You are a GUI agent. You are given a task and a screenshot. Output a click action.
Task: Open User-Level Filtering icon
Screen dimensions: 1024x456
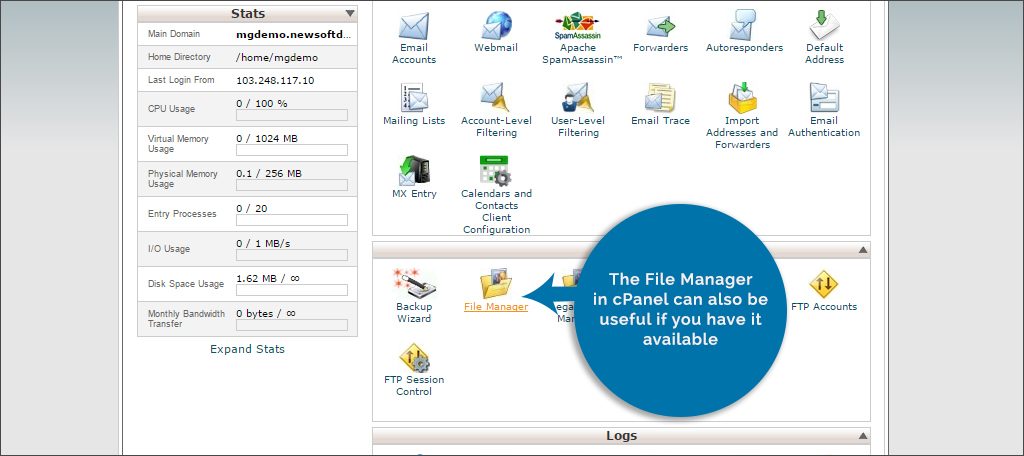click(578, 98)
